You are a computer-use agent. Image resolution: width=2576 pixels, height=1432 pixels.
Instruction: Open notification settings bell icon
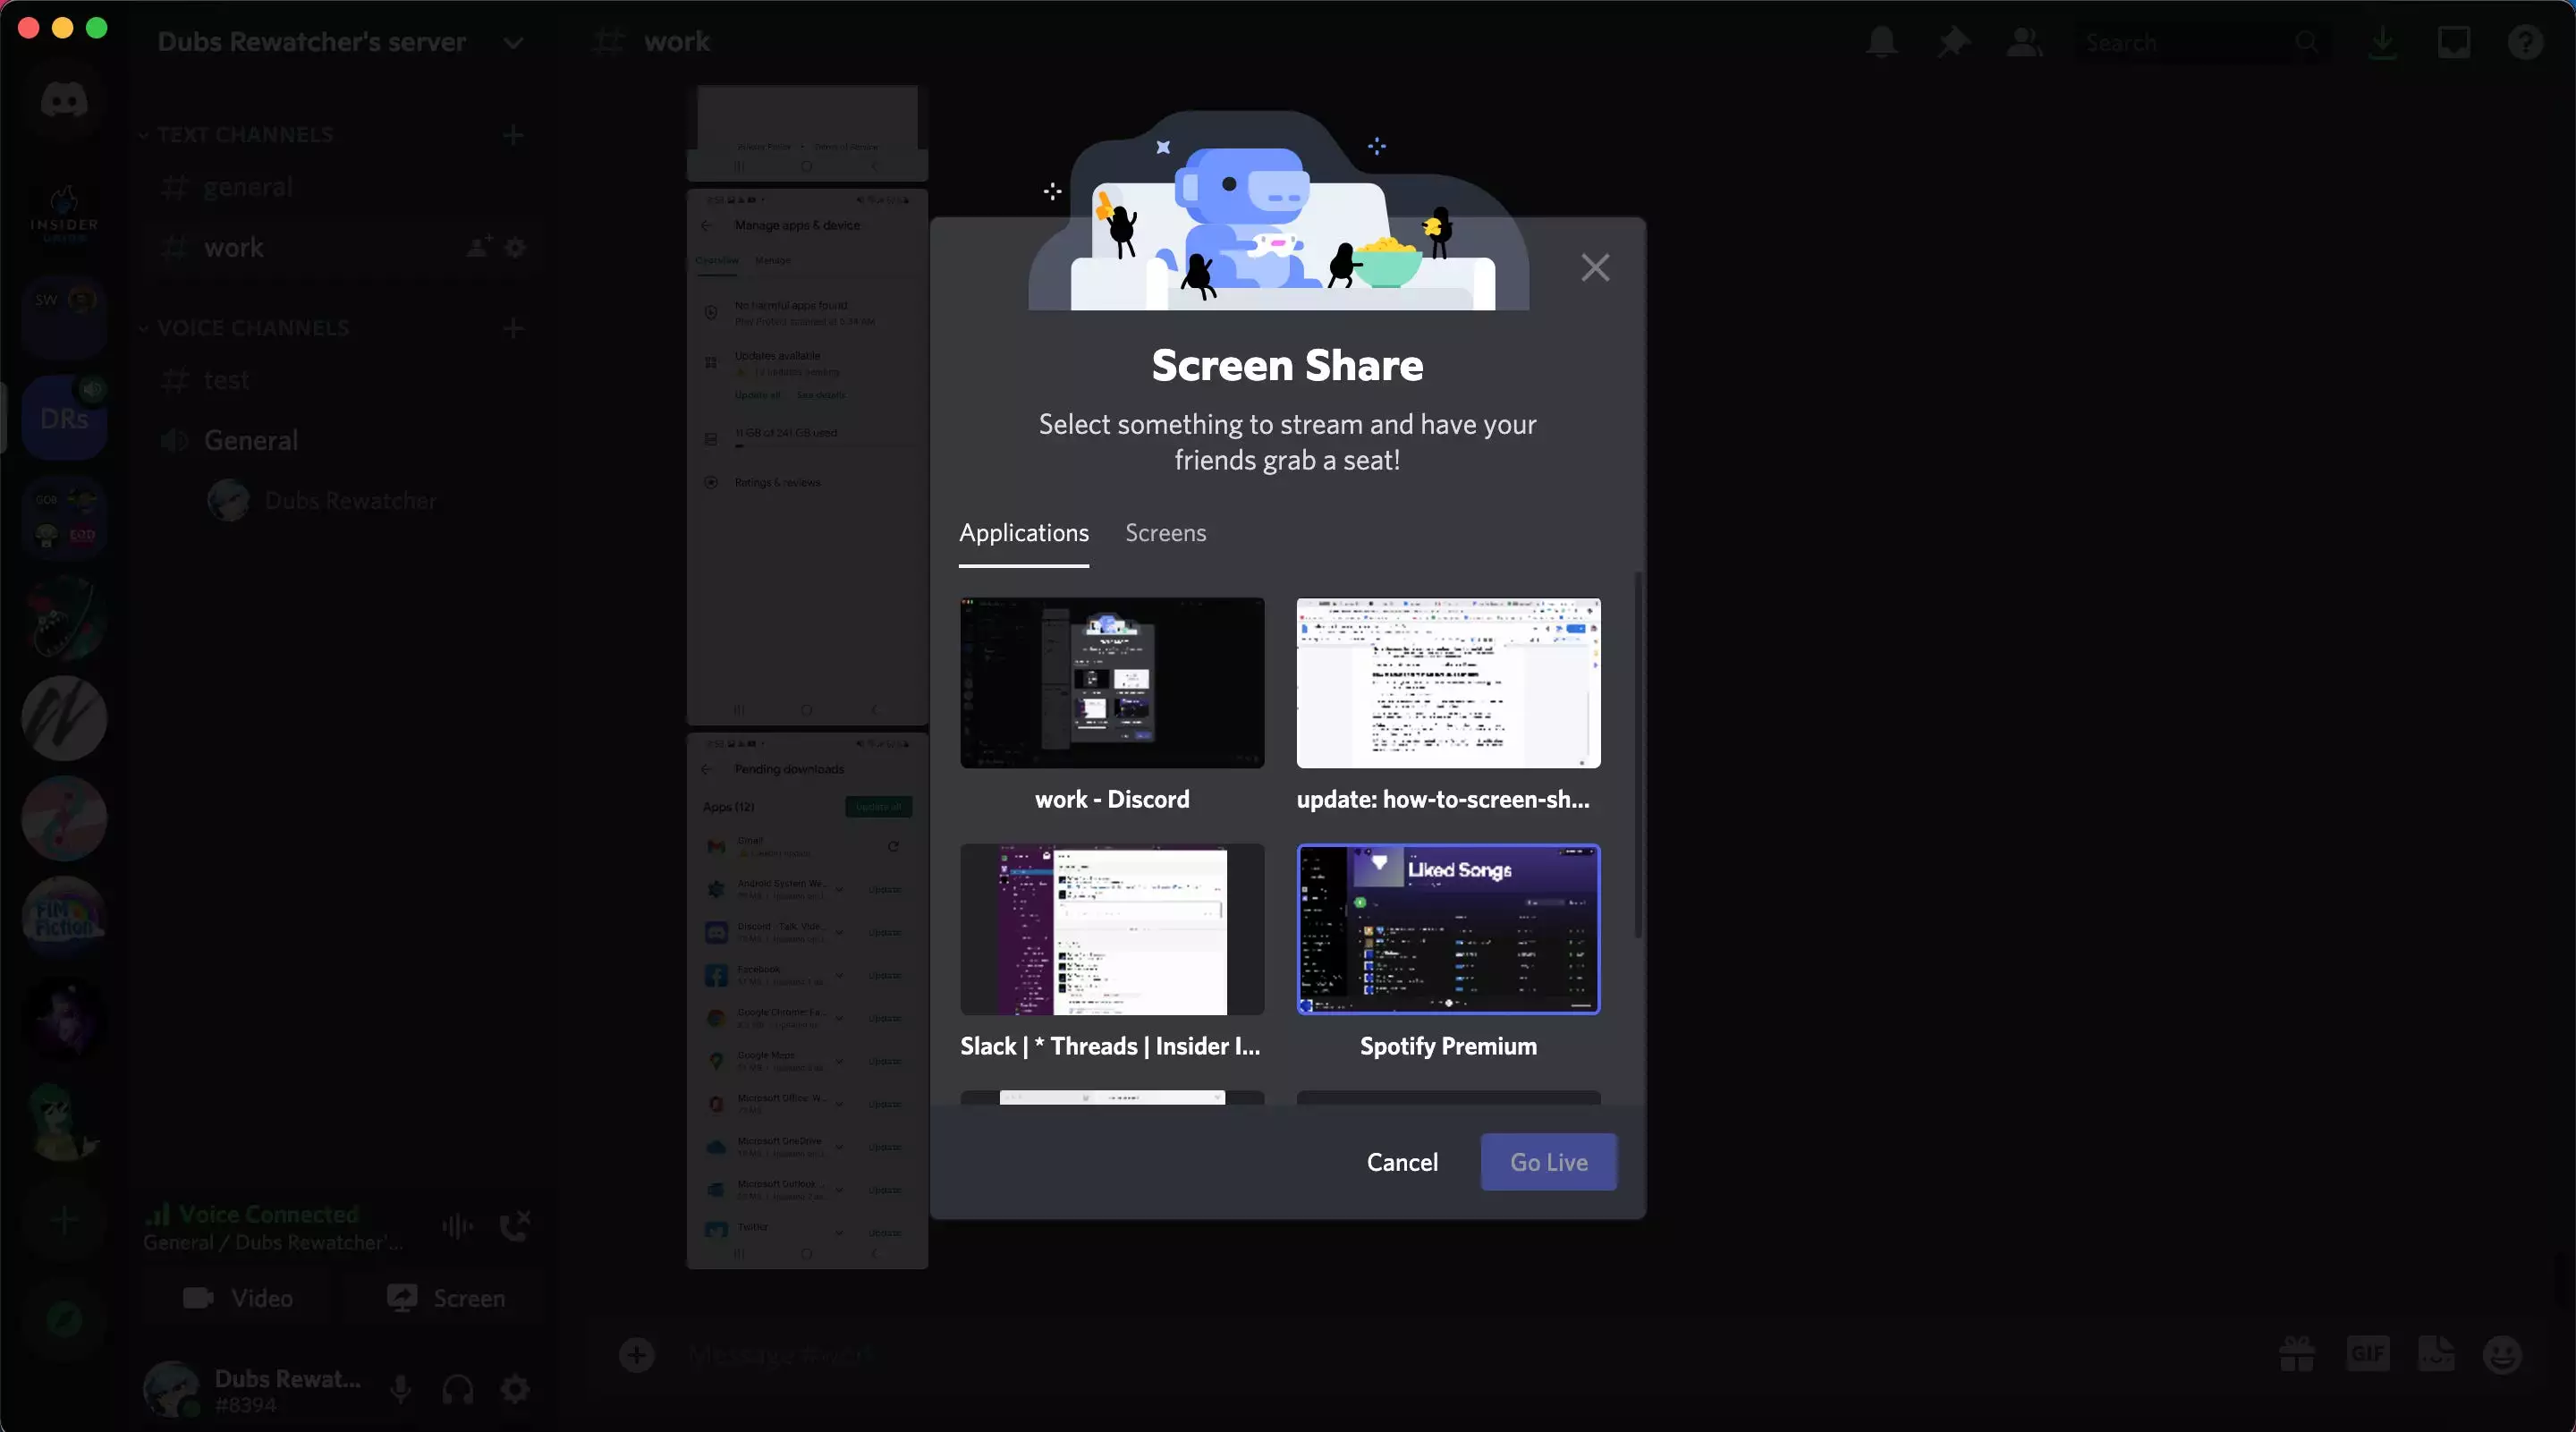(x=1881, y=42)
